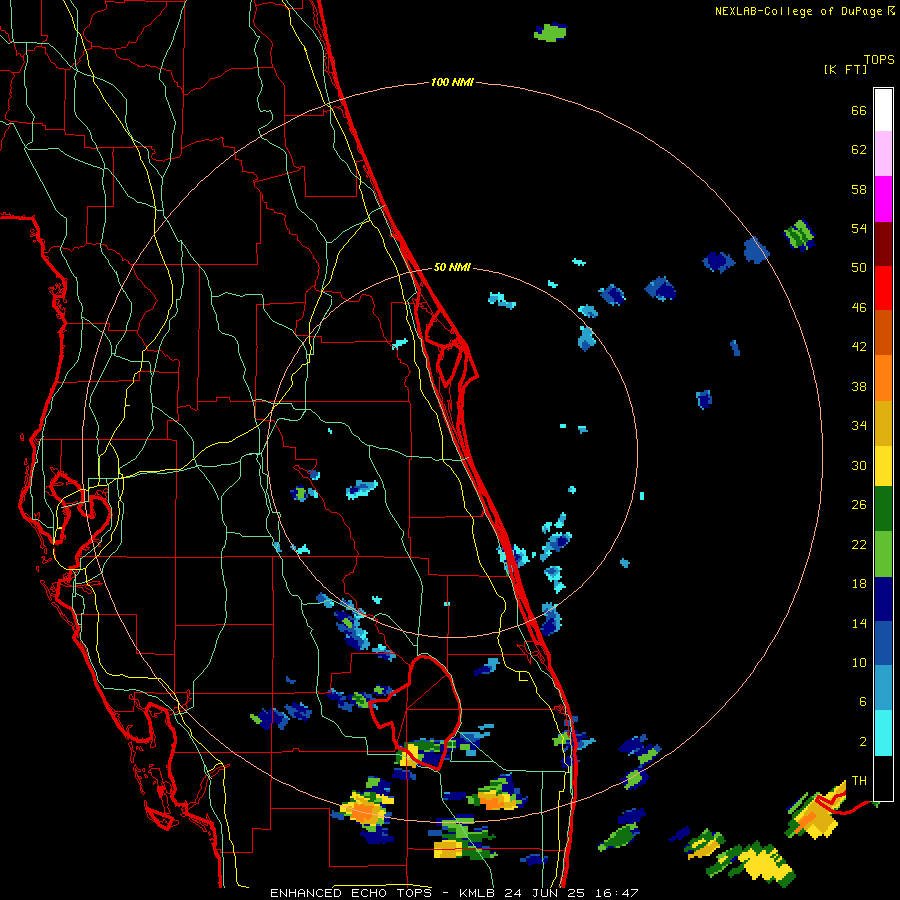Click the legend value 18
This screenshot has height=900, width=900.
(859, 584)
